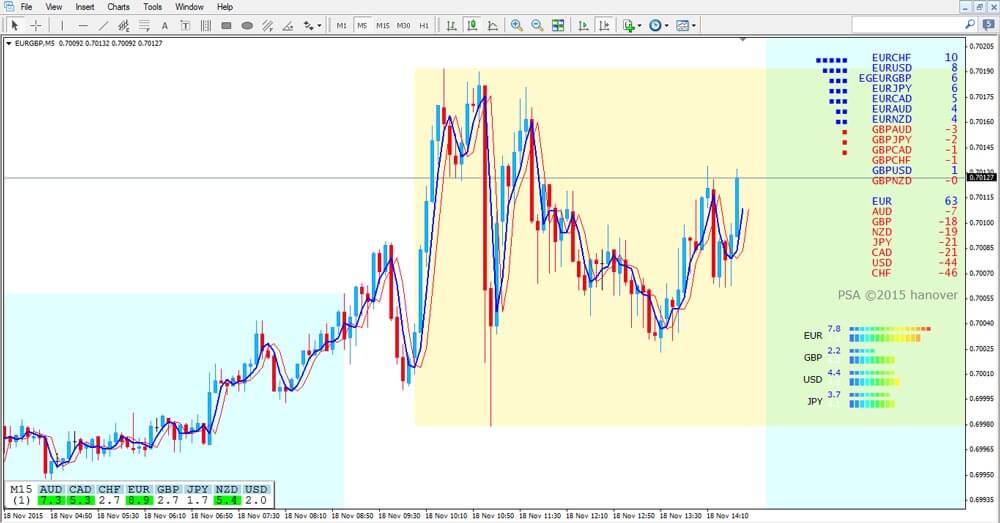Image resolution: width=1000 pixels, height=523 pixels.
Task: Click the 'PSA ©2015 hanover' text
Action: click(x=897, y=295)
